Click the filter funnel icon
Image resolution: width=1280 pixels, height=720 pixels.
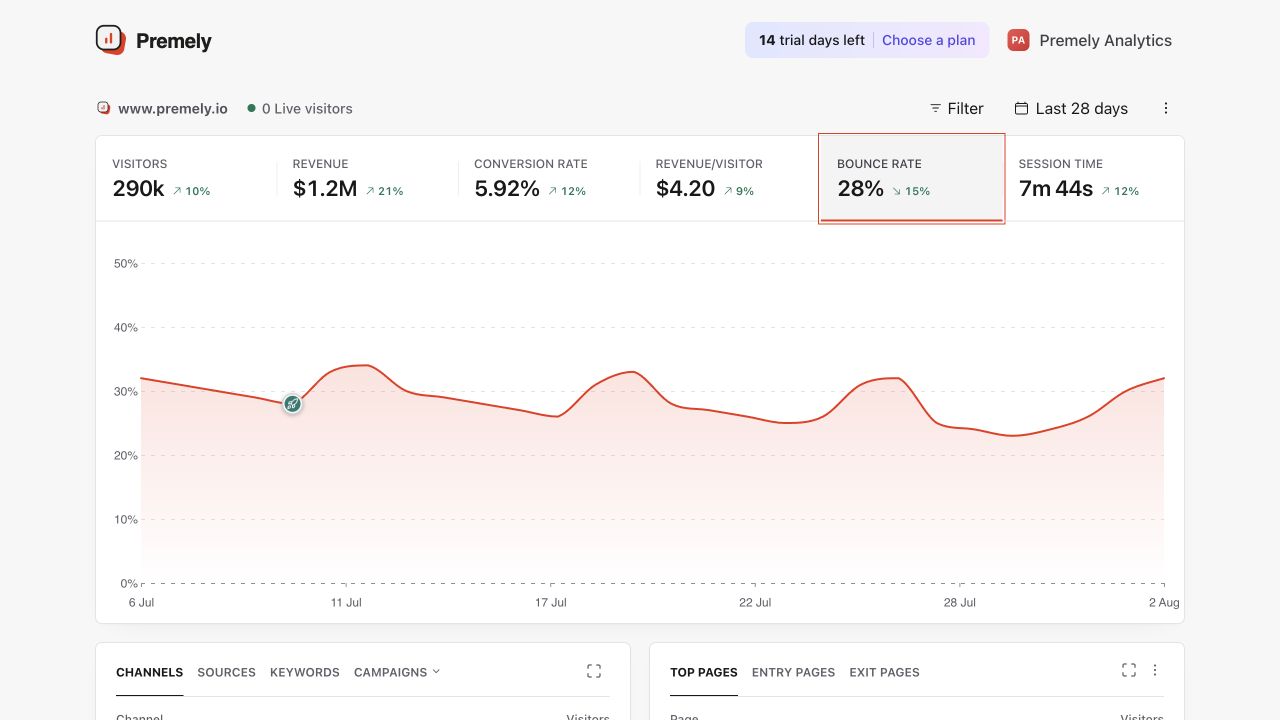(x=936, y=108)
